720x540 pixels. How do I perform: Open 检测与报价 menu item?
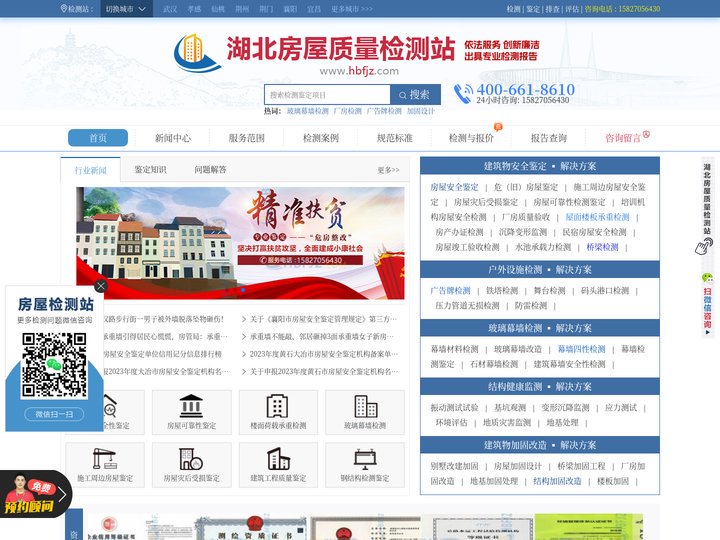[471, 138]
